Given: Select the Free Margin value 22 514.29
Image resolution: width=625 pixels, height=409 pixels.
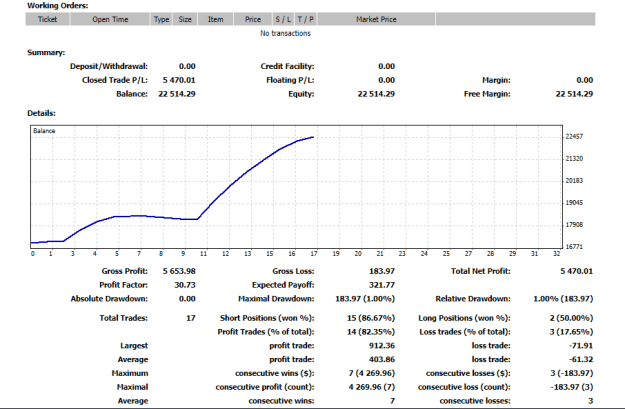Looking at the screenshot, I should tap(574, 94).
